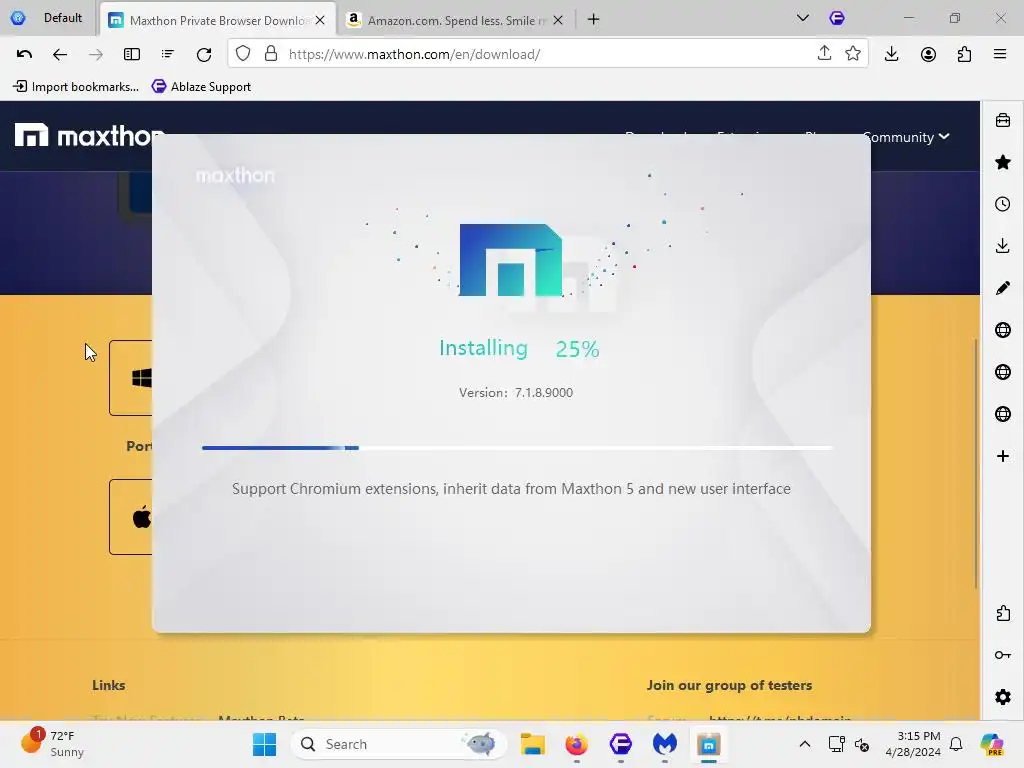
Task: Open the tab list icon next to sidebar button
Action: [x=168, y=54]
